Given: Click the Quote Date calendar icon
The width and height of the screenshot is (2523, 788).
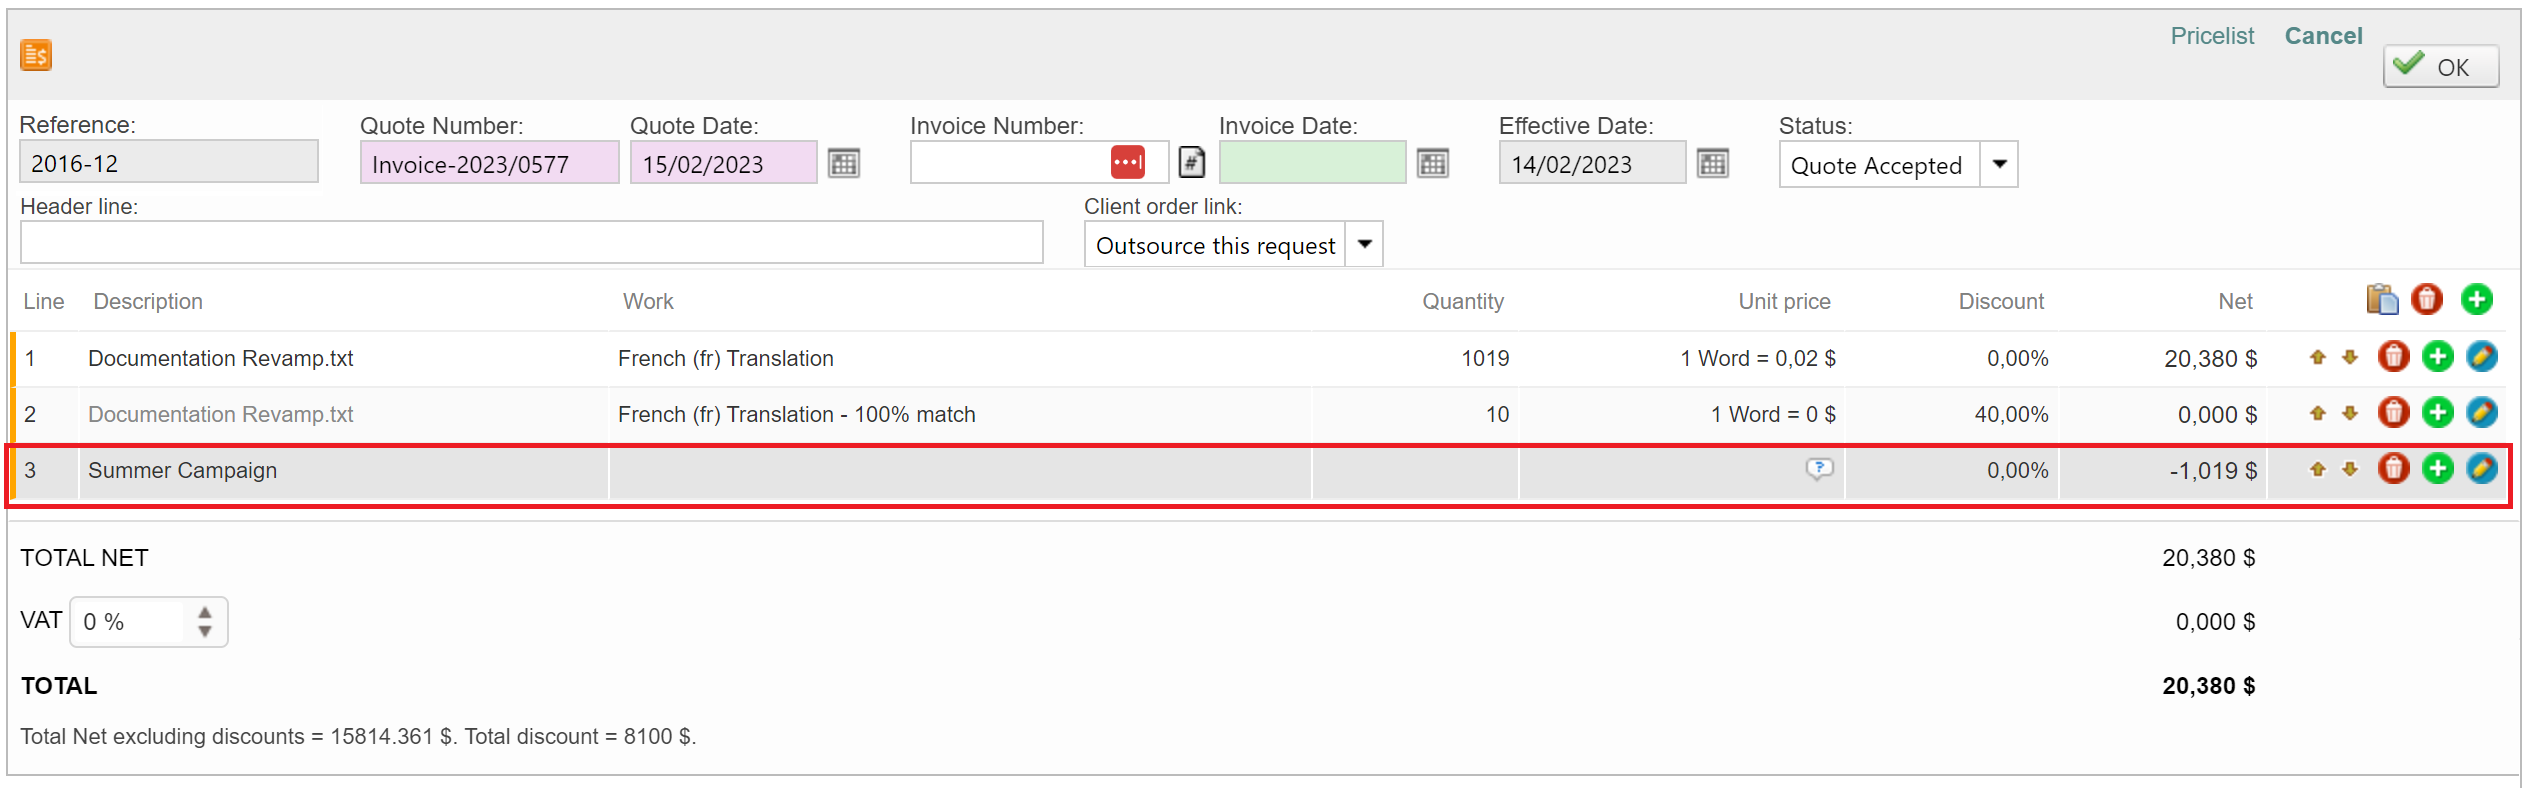Looking at the screenshot, I should click(x=843, y=164).
